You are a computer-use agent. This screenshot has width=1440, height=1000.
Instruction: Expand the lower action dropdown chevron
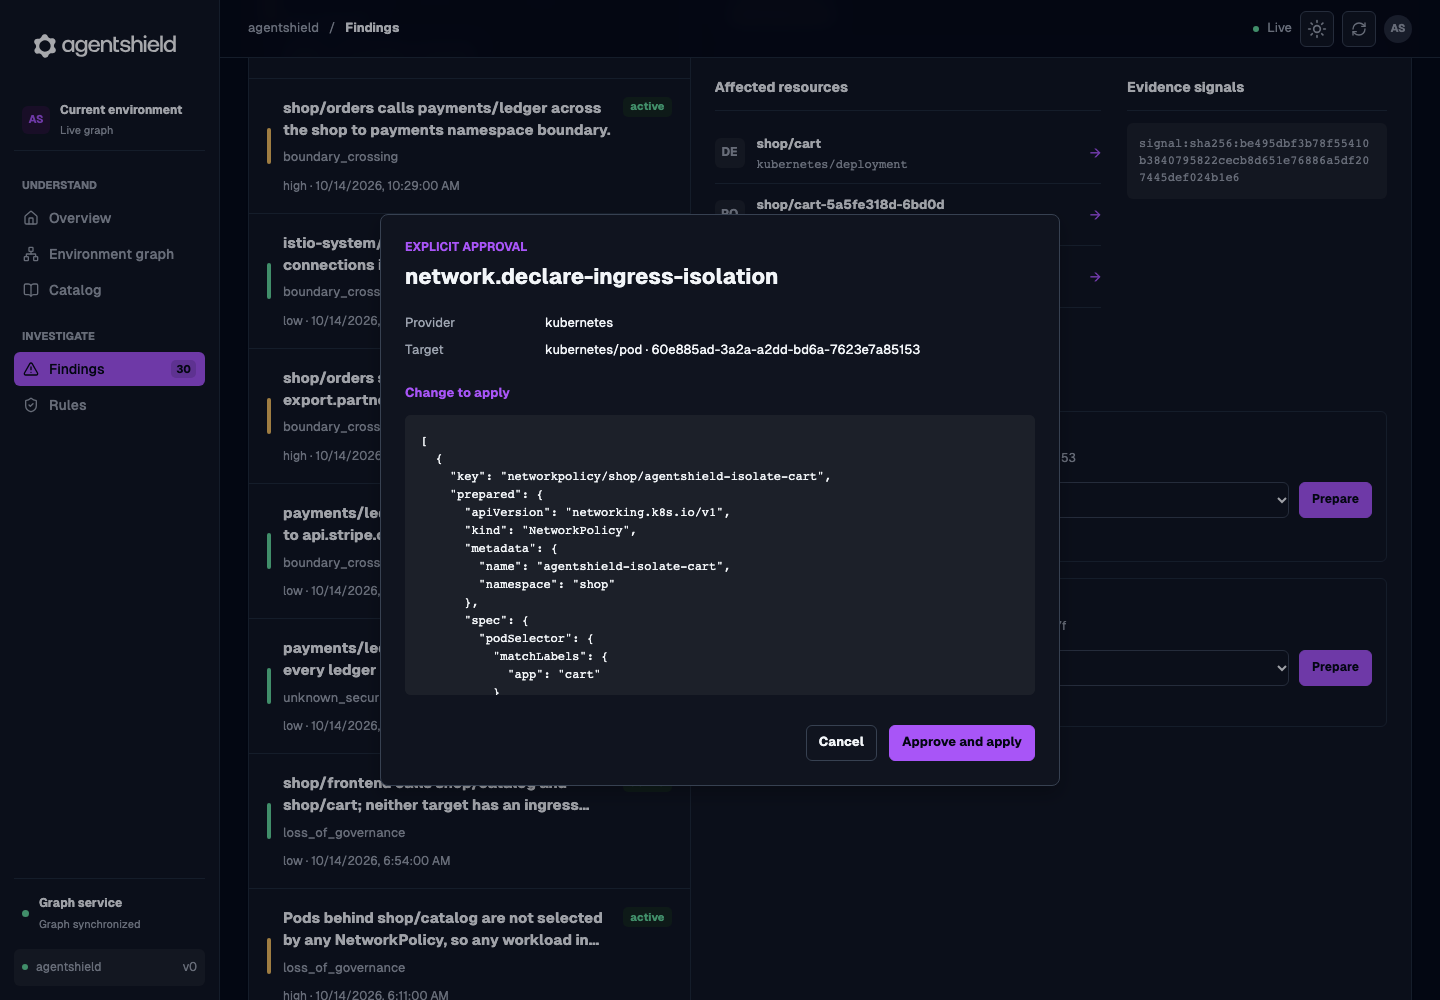pyautogui.click(x=1282, y=668)
